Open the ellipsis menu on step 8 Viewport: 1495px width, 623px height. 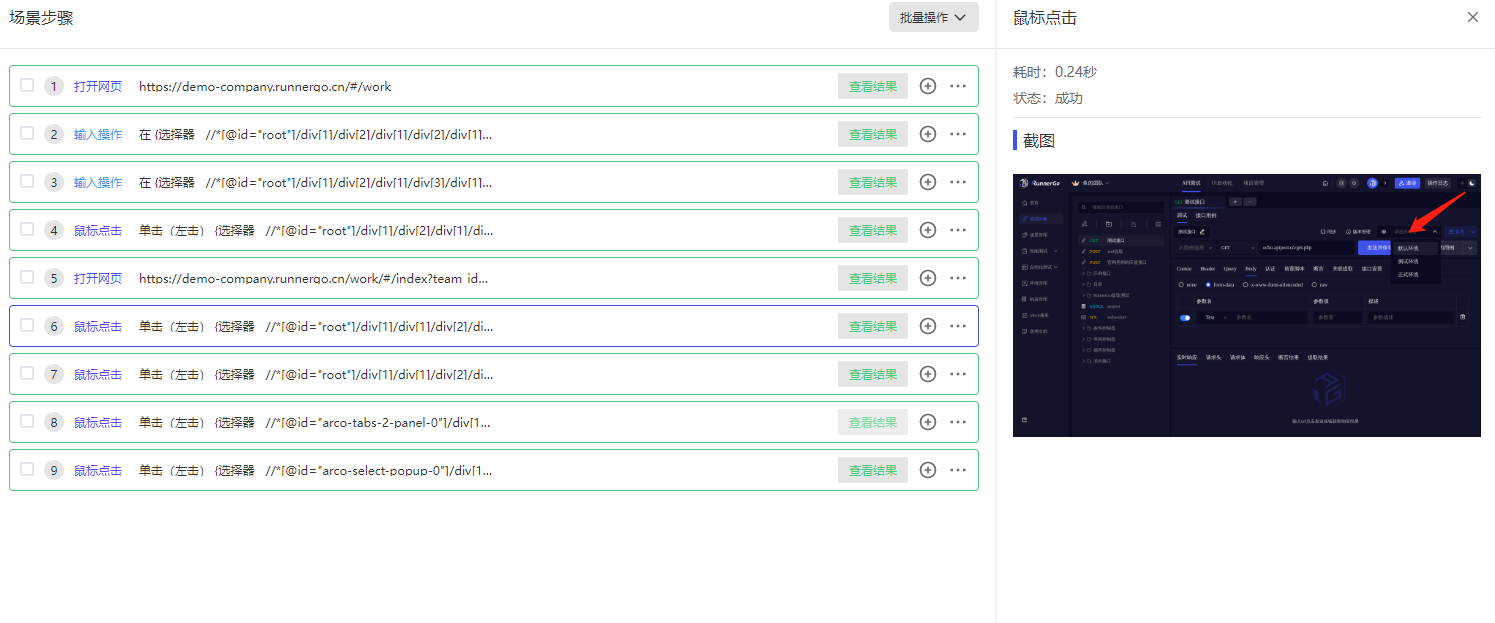pos(958,422)
